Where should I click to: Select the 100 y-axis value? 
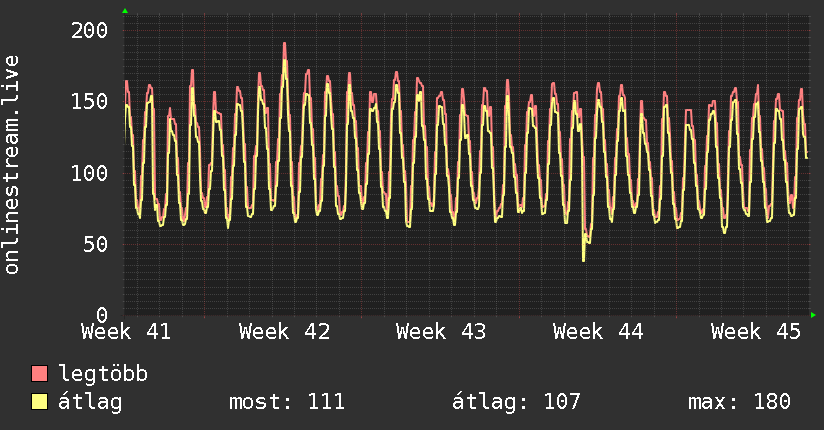pos(89,173)
